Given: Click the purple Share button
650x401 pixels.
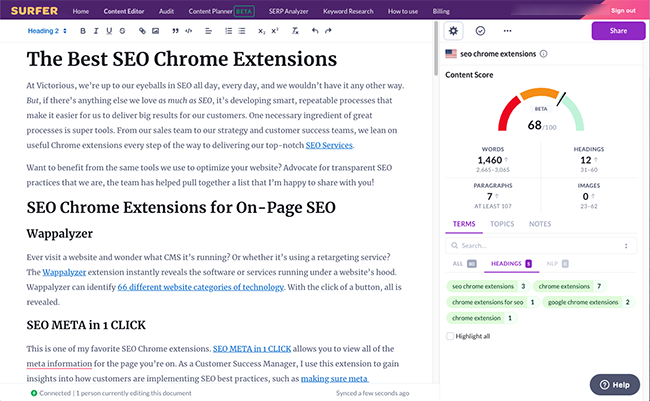Looking at the screenshot, I should (617, 31).
